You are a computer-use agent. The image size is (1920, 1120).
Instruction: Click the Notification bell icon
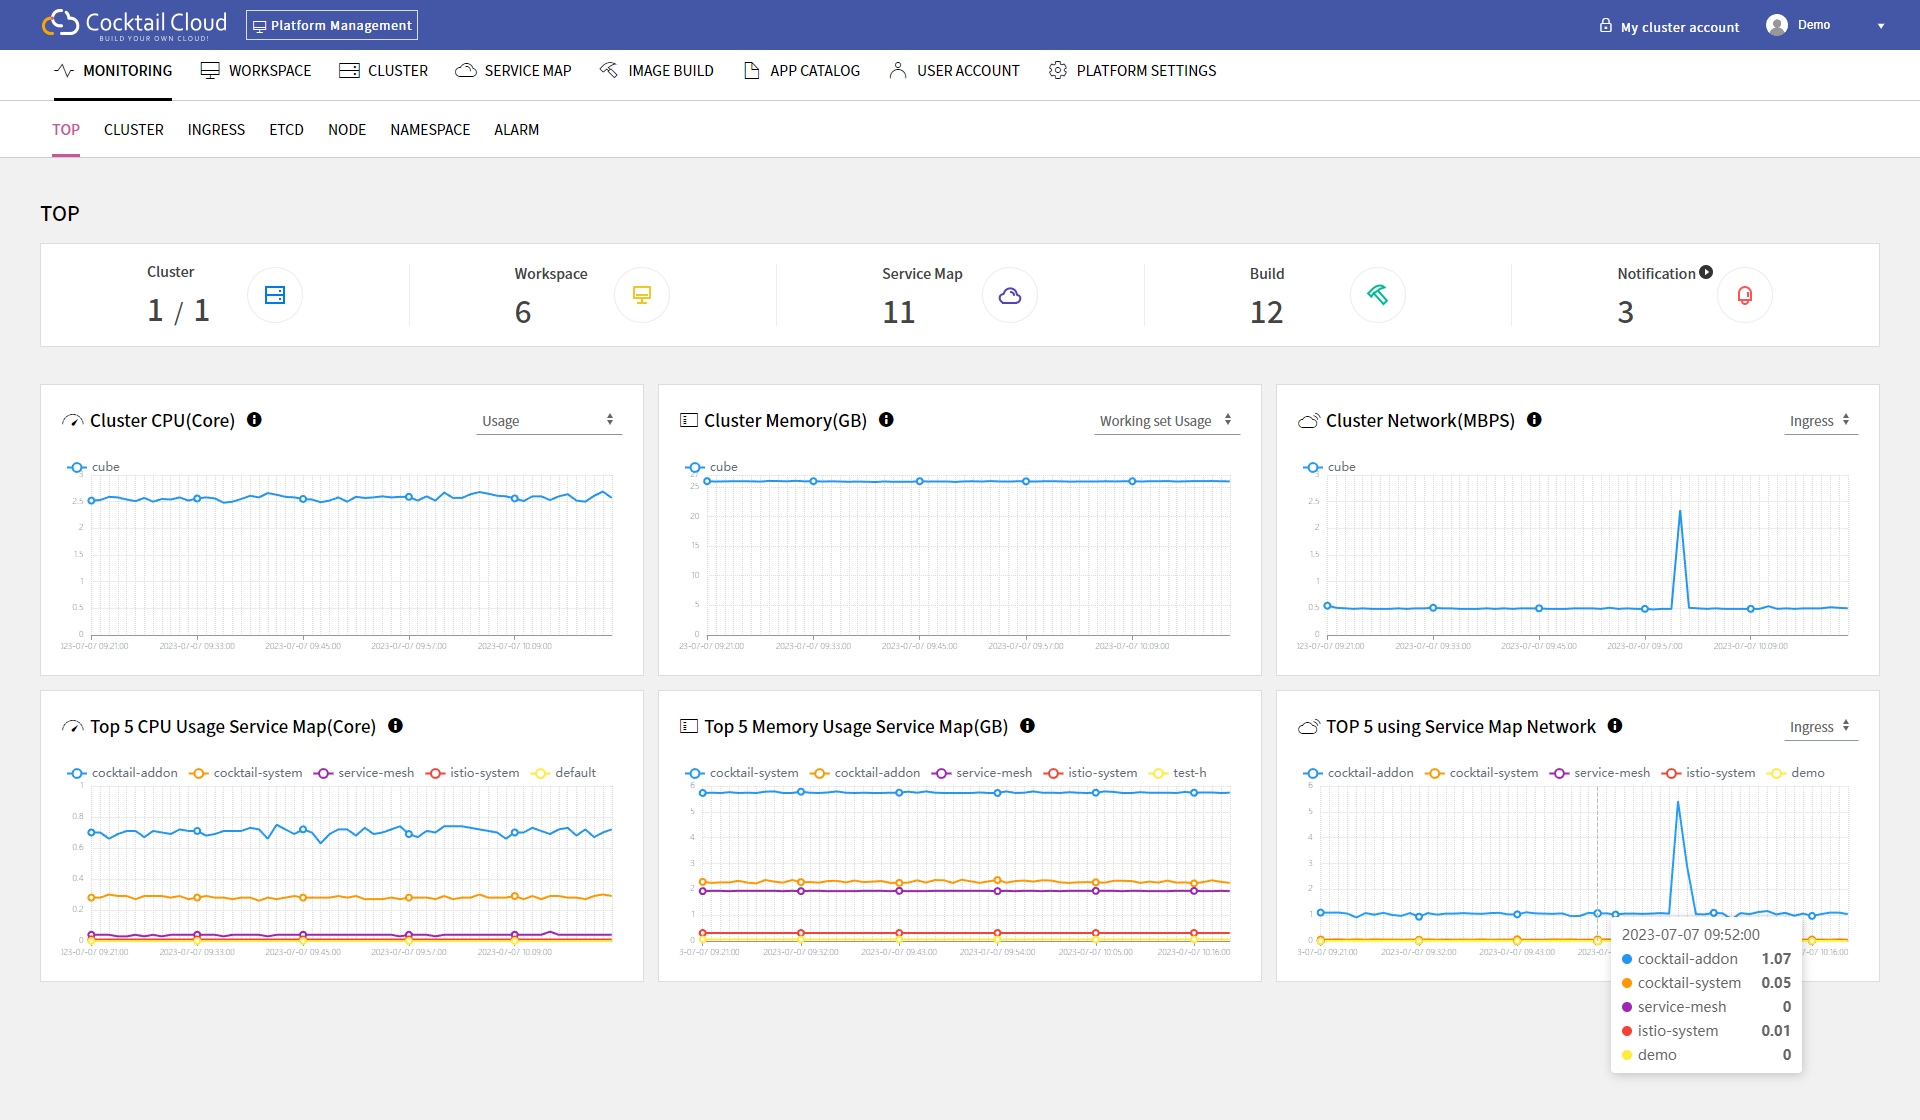click(x=1745, y=295)
